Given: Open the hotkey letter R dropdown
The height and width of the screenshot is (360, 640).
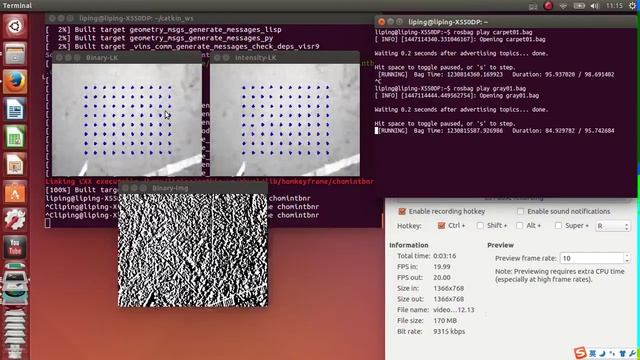Looking at the screenshot, I should [x=612, y=226].
